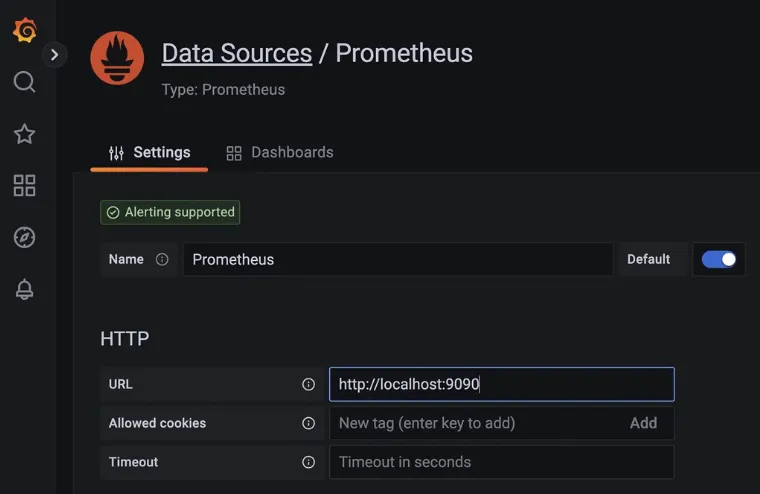Click the Add button for cookies
This screenshot has height=494, width=760.
643,423
